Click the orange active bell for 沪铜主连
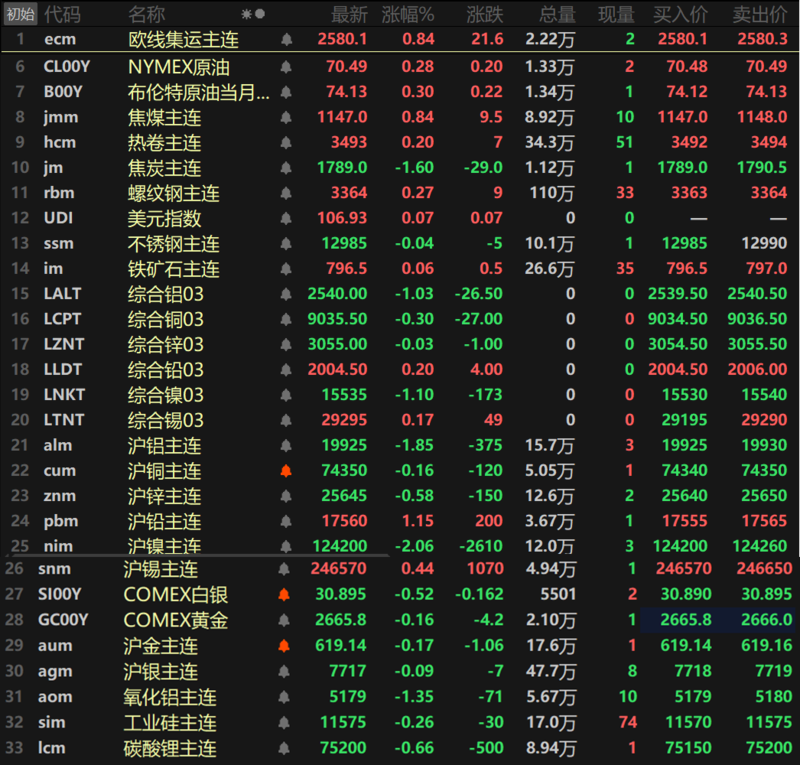Image resolution: width=800 pixels, height=765 pixels. tap(286, 471)
